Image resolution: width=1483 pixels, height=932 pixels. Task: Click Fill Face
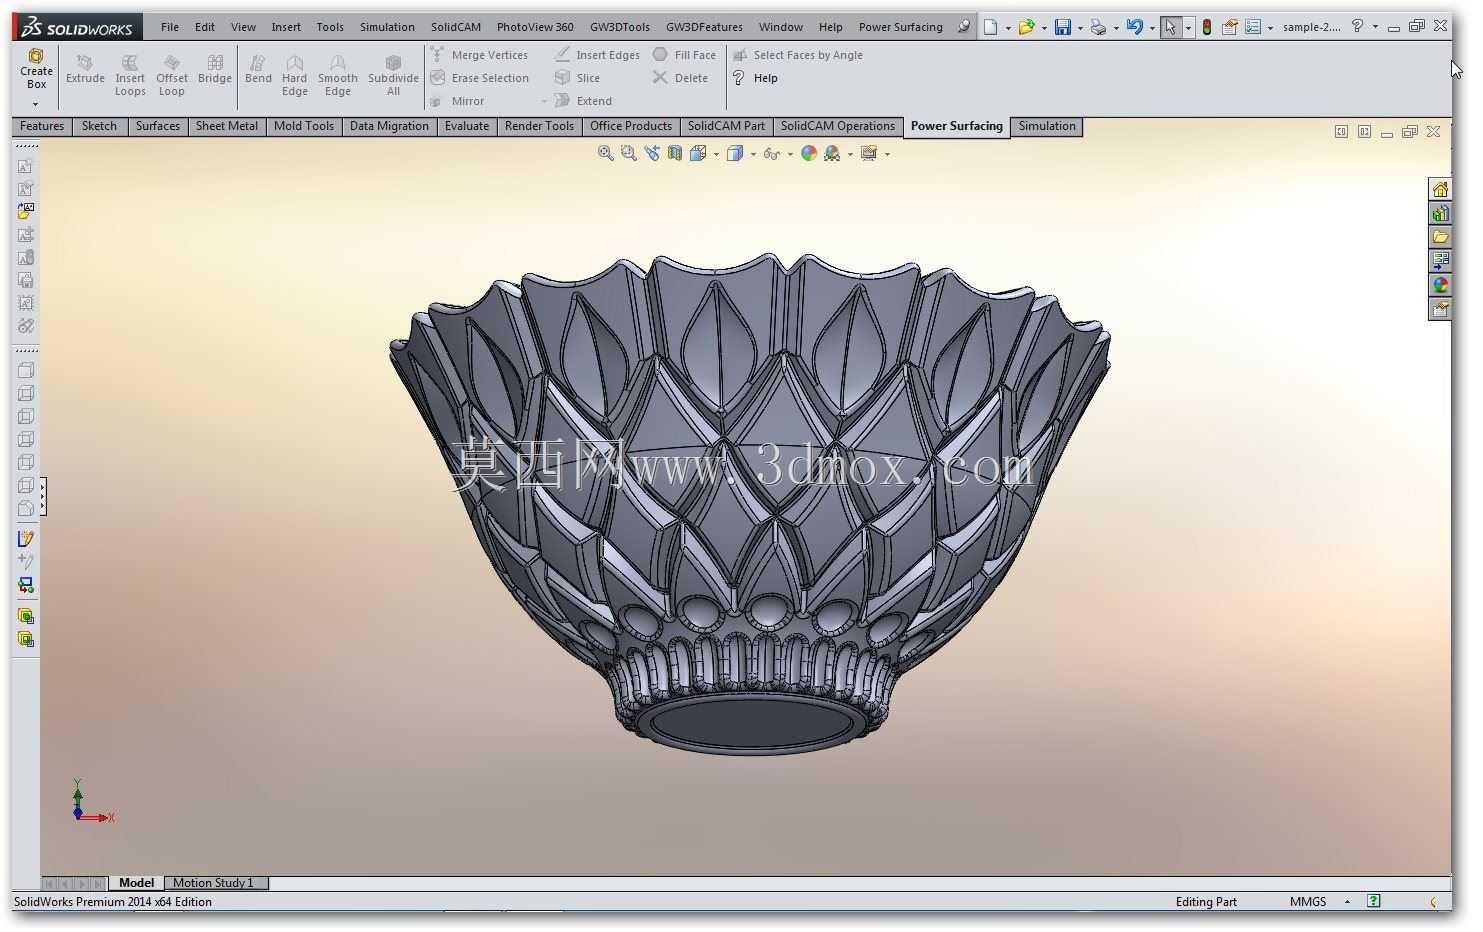pyautogui.click(x=685, y=55)
